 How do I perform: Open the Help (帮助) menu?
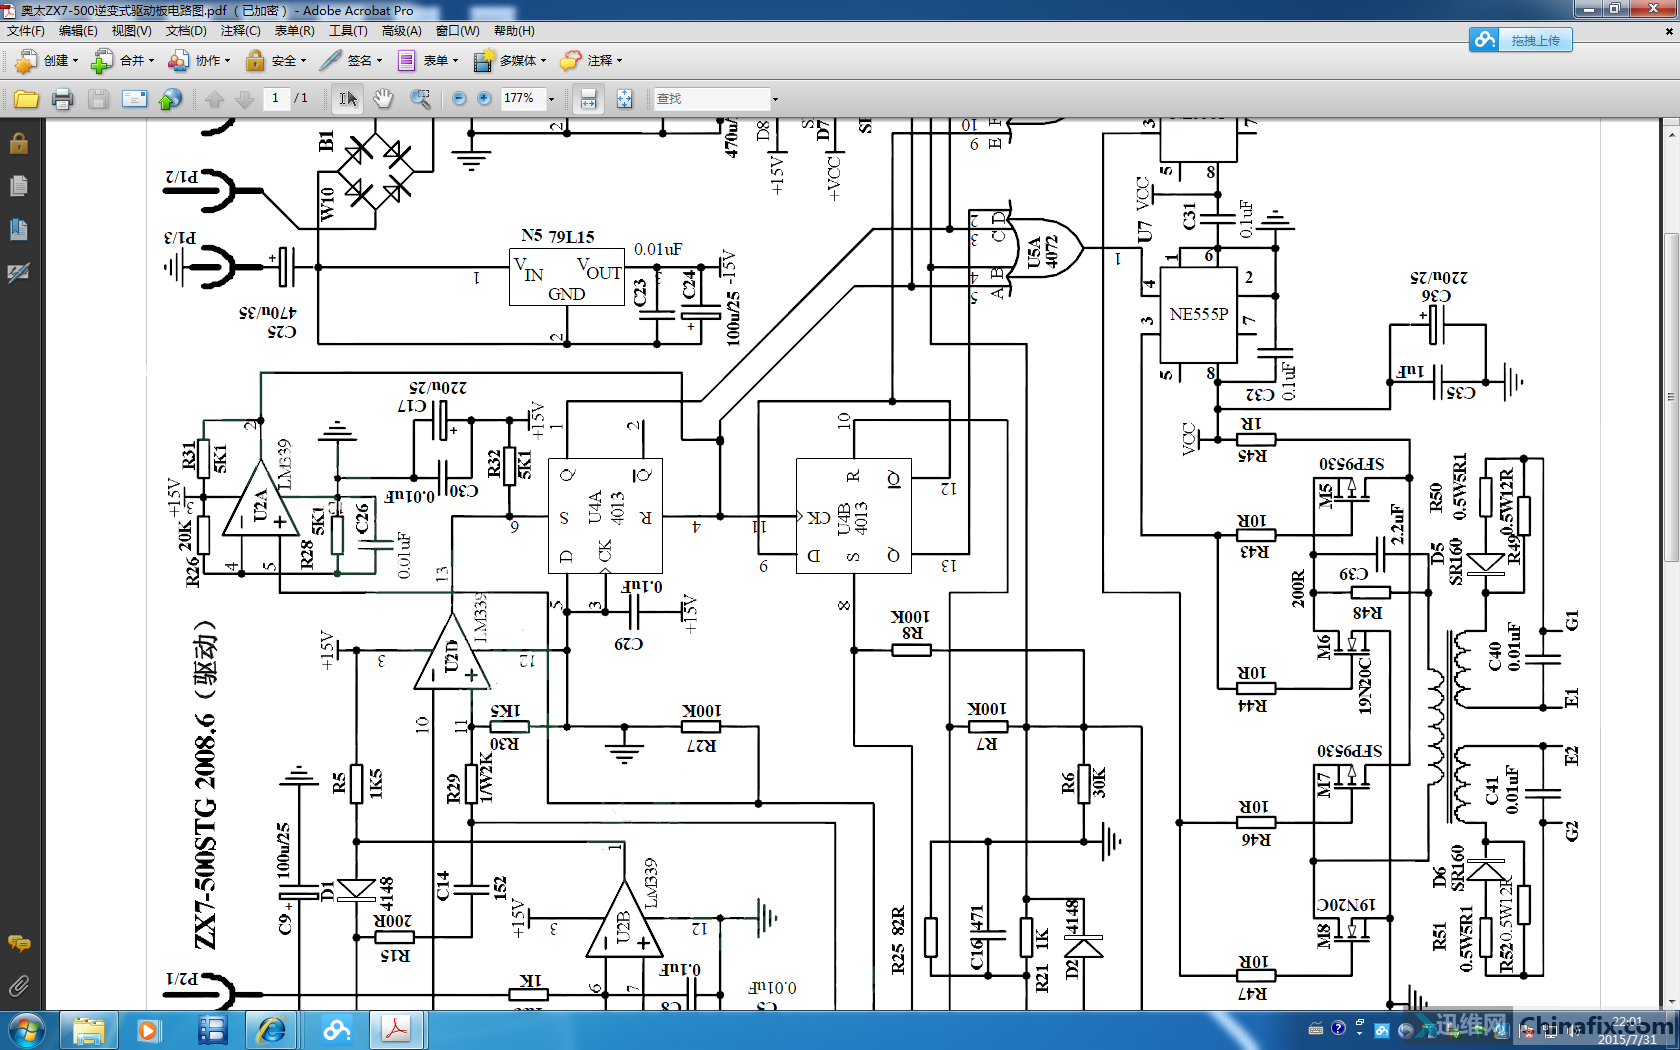[x=514, y=31]
